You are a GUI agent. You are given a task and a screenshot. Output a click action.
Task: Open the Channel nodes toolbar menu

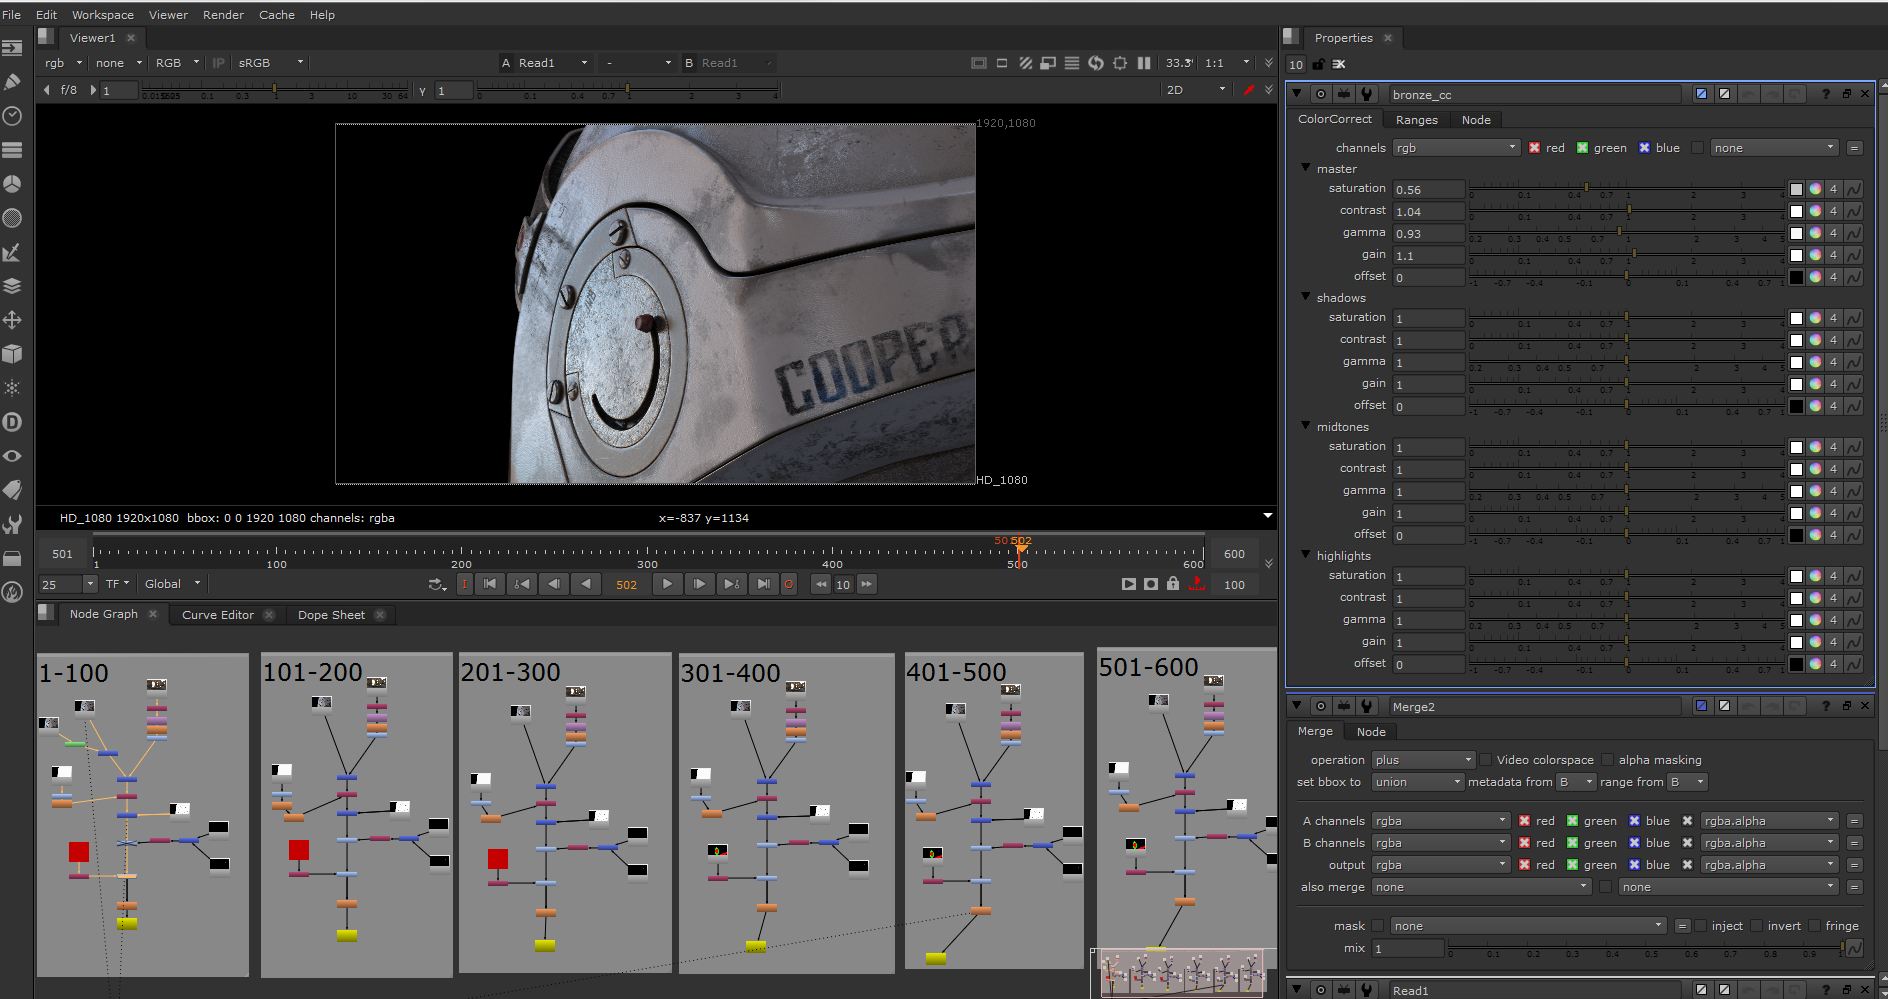tap(12, 150)
